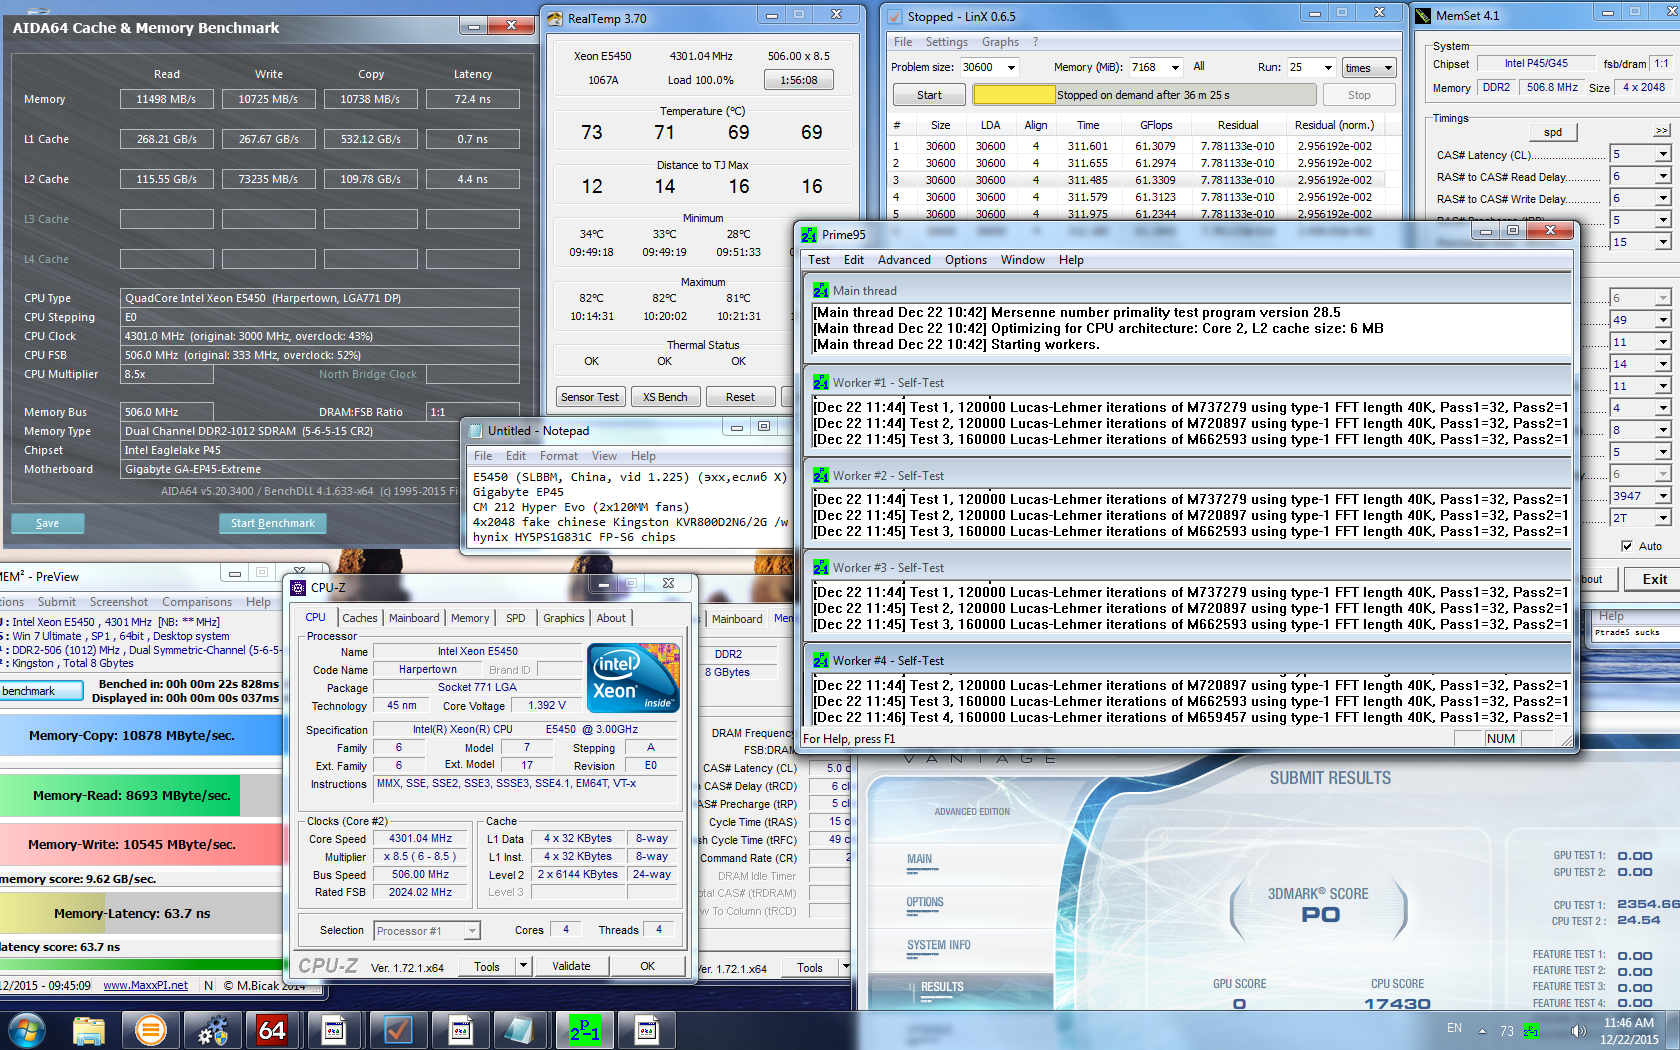Click the yellow LinX progress bar

coord(1014,95)
